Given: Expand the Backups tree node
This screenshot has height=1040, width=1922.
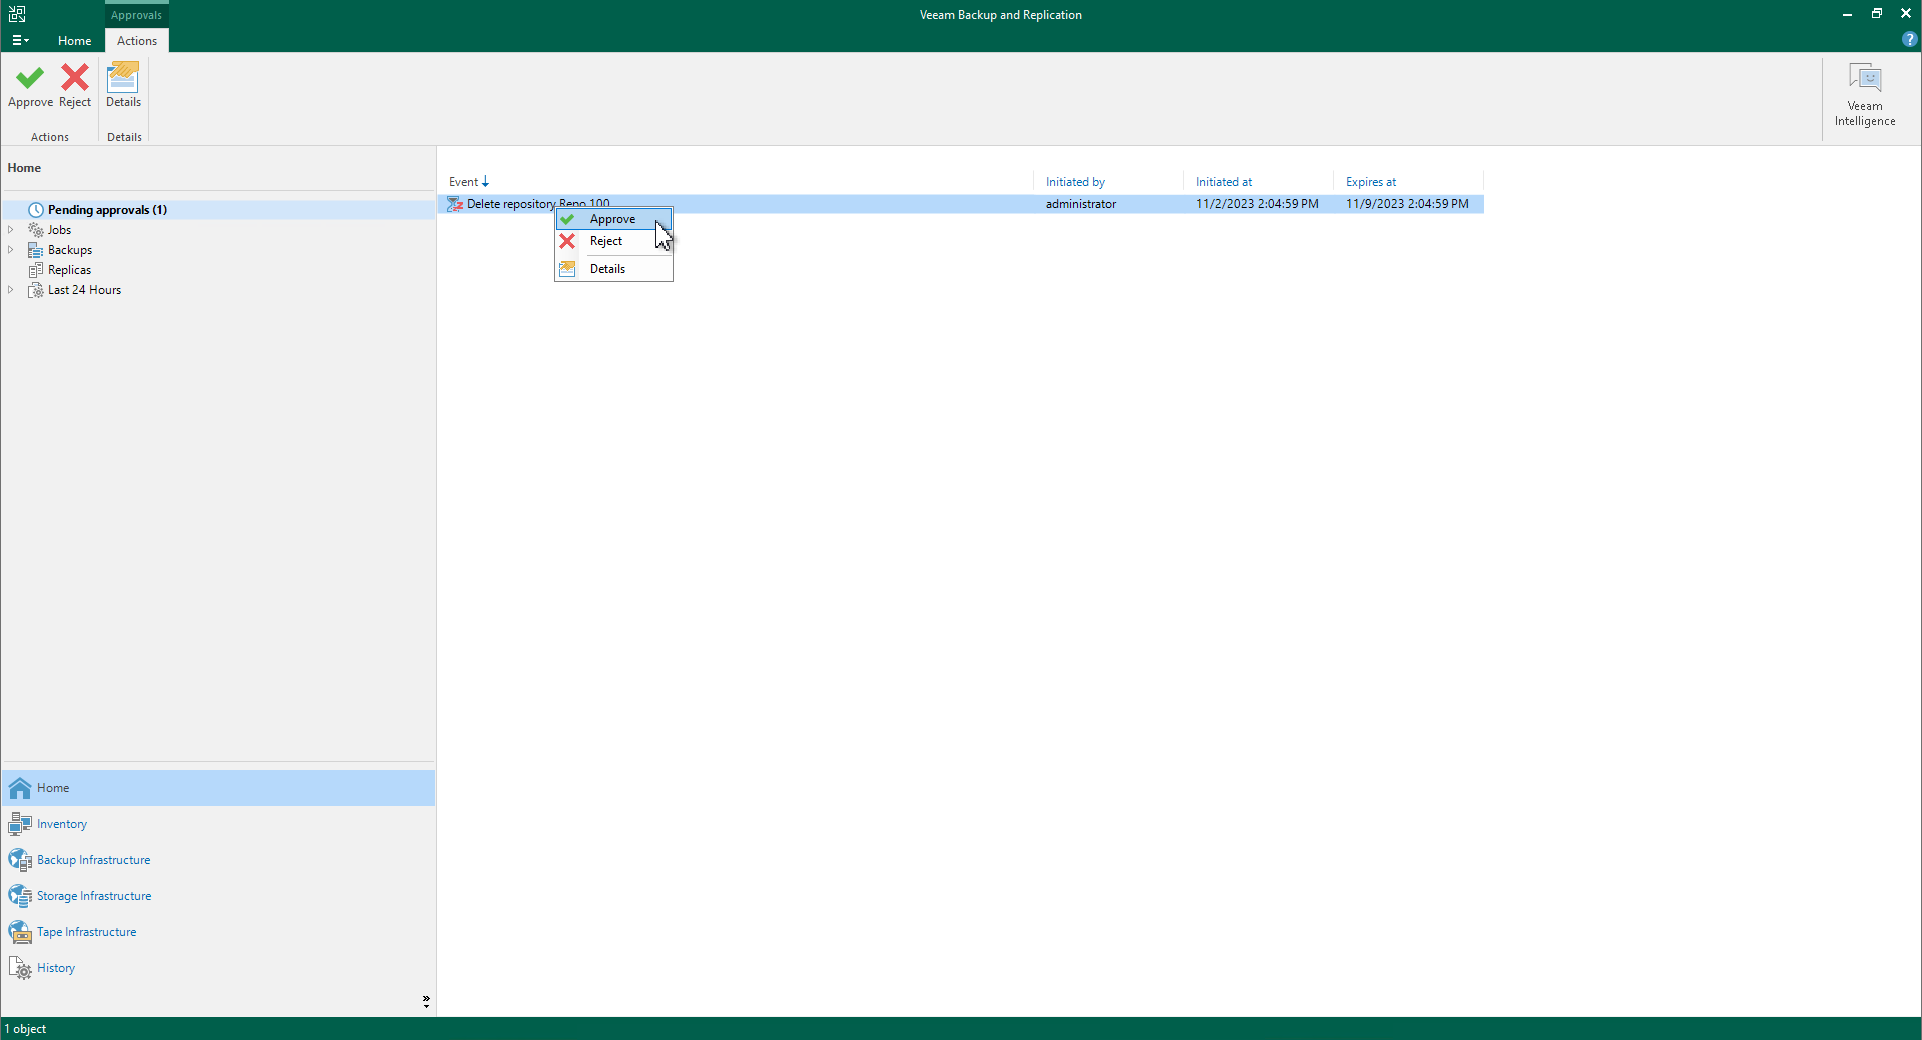Looking at the screenshot, I should click(11, 250).
